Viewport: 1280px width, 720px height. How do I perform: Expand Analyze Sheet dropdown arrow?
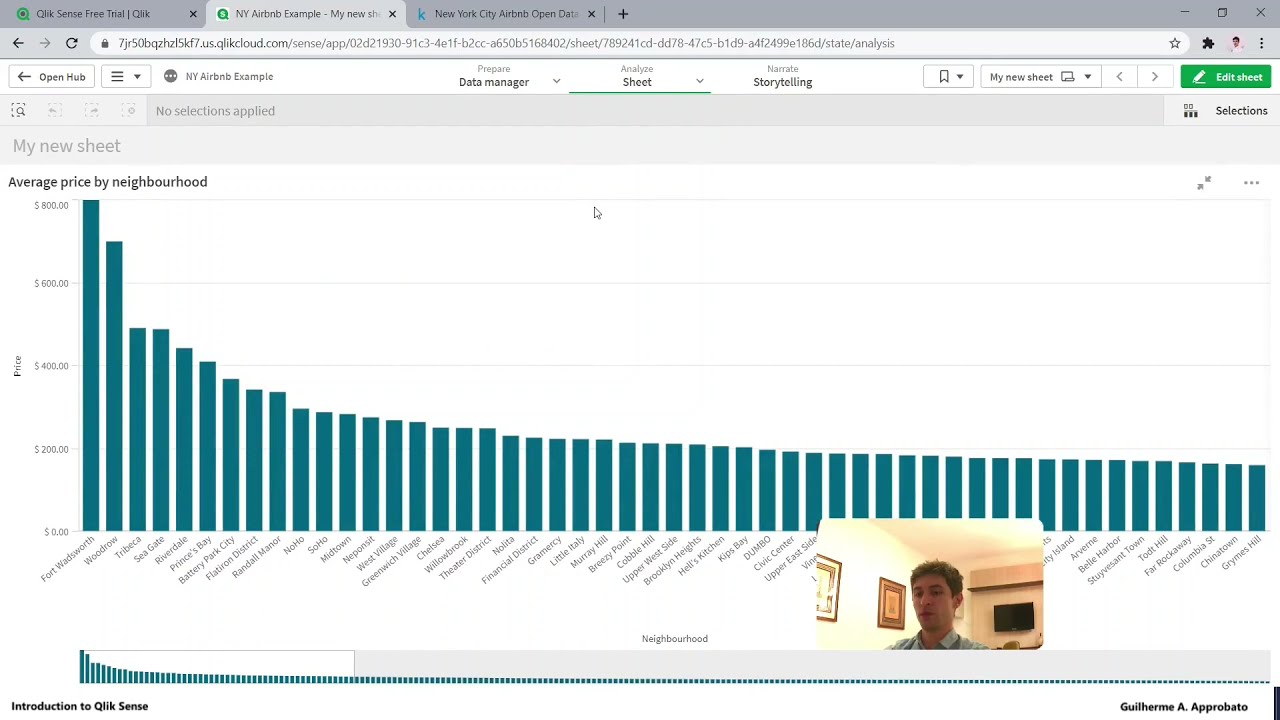pyautogui.click(x=699, y=82)
